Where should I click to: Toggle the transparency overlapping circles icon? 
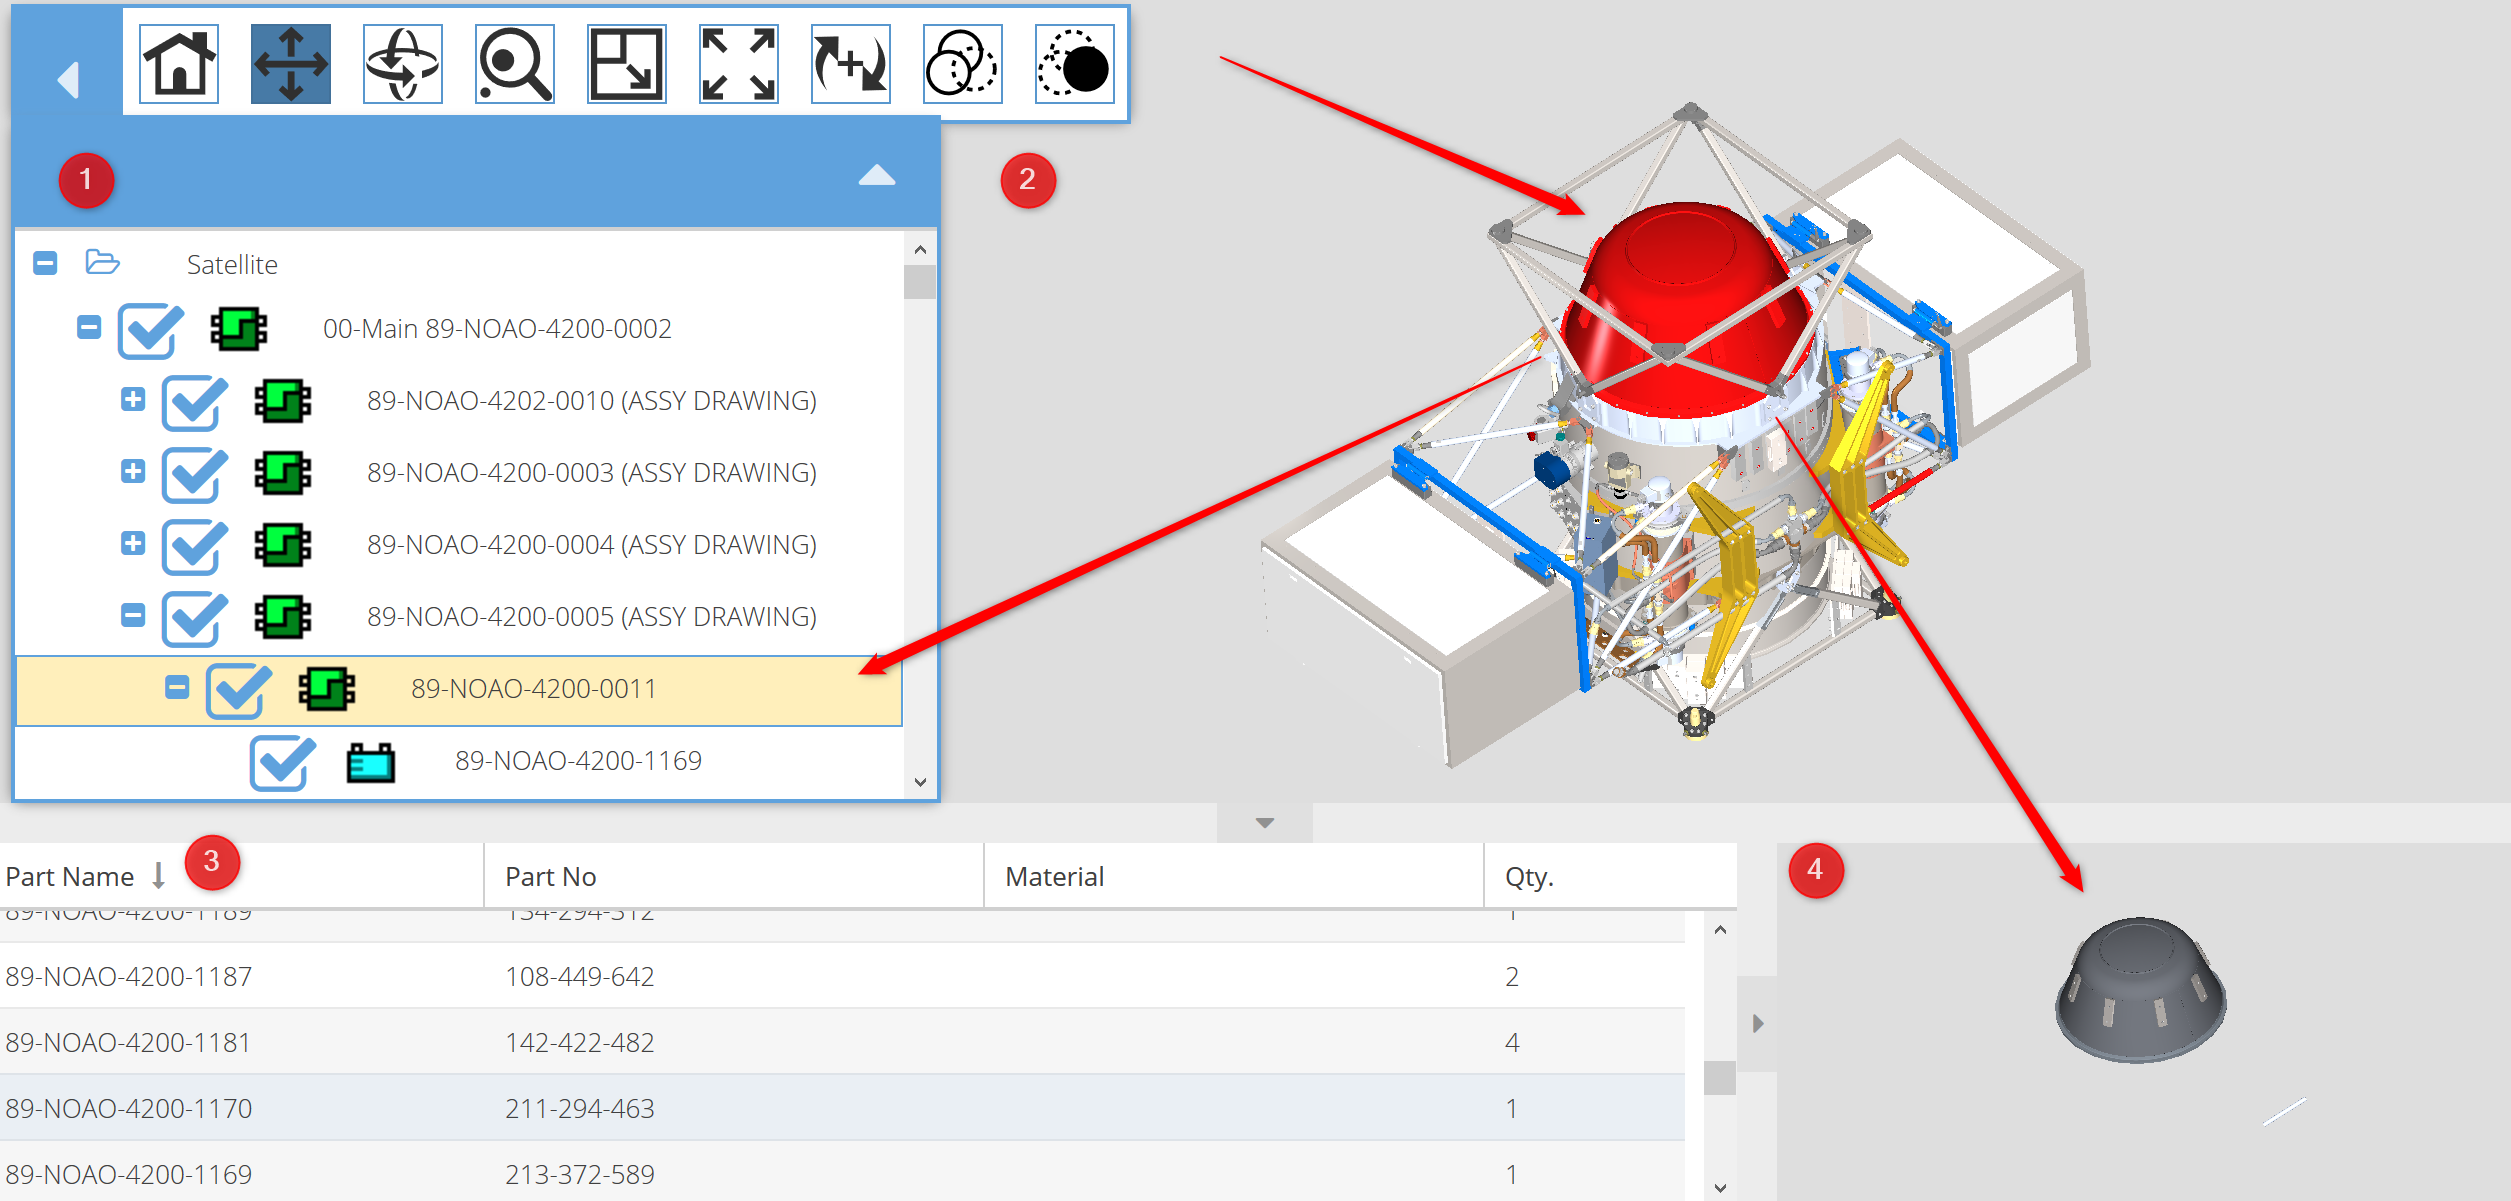(x=962, y=65)
